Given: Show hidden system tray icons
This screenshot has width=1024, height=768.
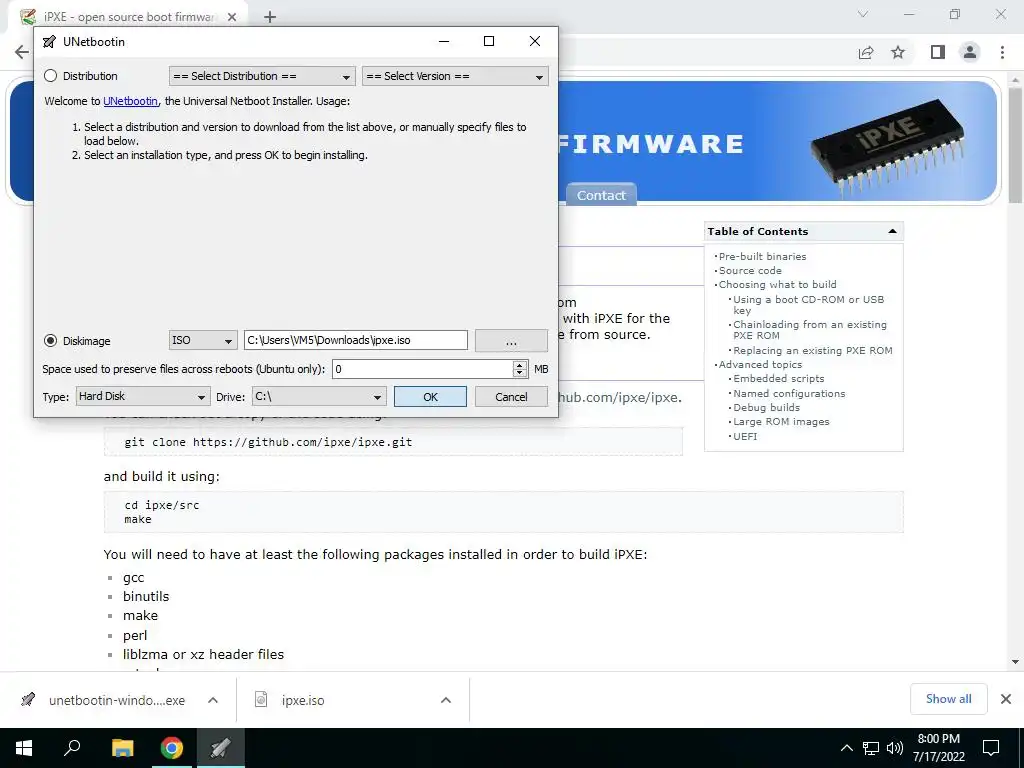Looking at the screenshot, I should click(x=846, y=748).
